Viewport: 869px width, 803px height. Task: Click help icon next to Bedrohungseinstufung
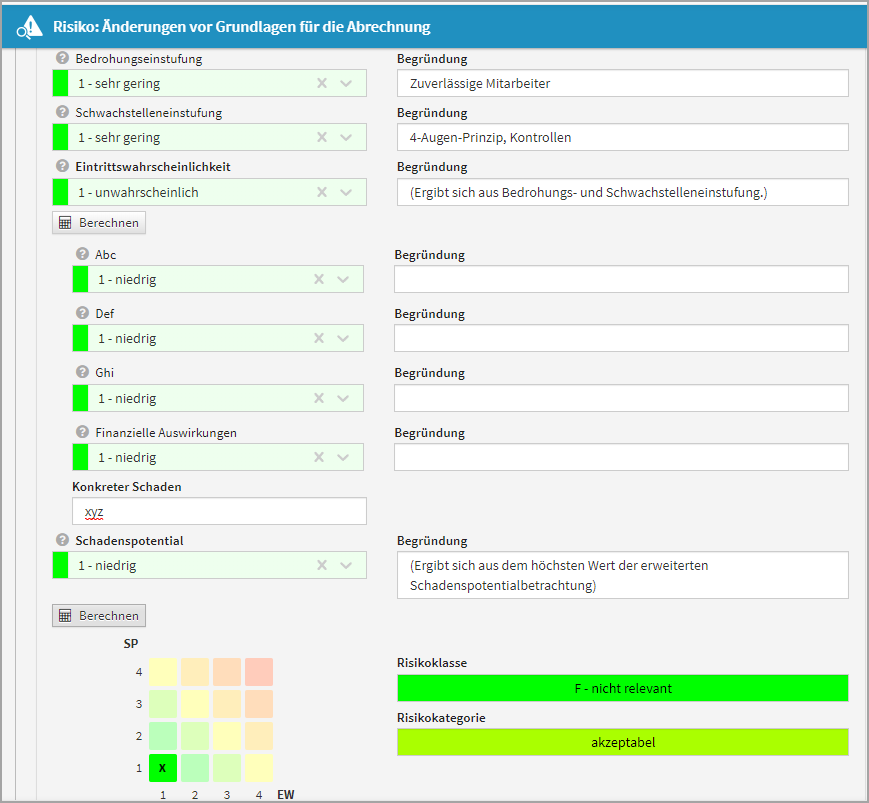tap(62, 59)
